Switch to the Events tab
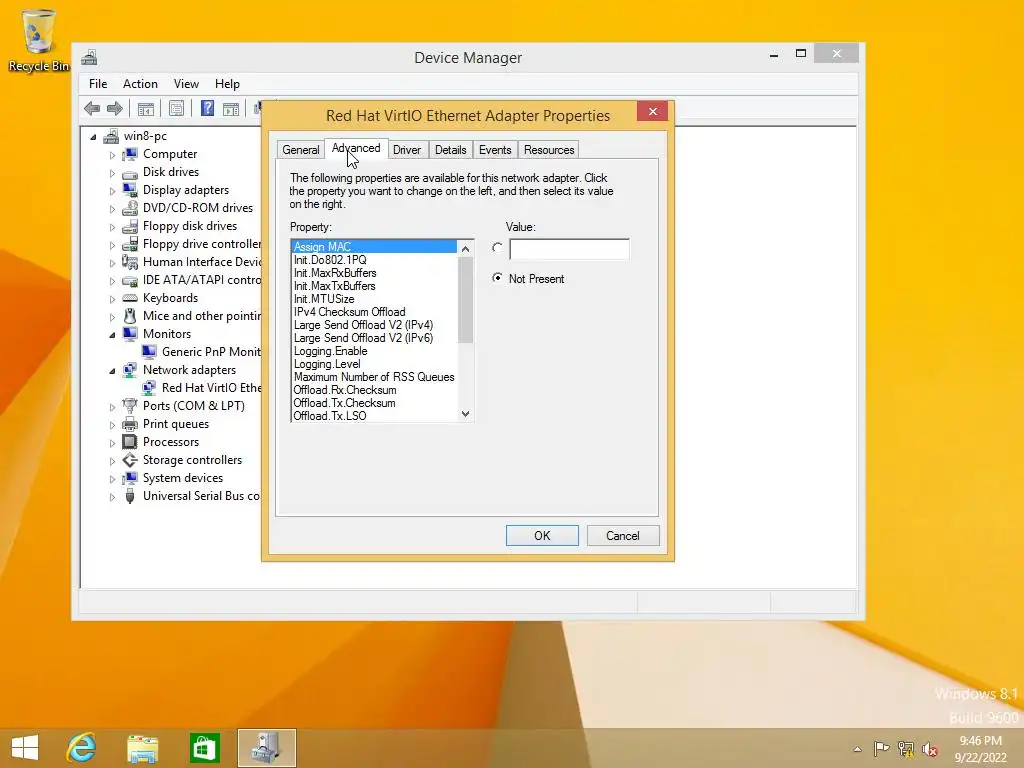1024x768 pixels. point(495,150)
